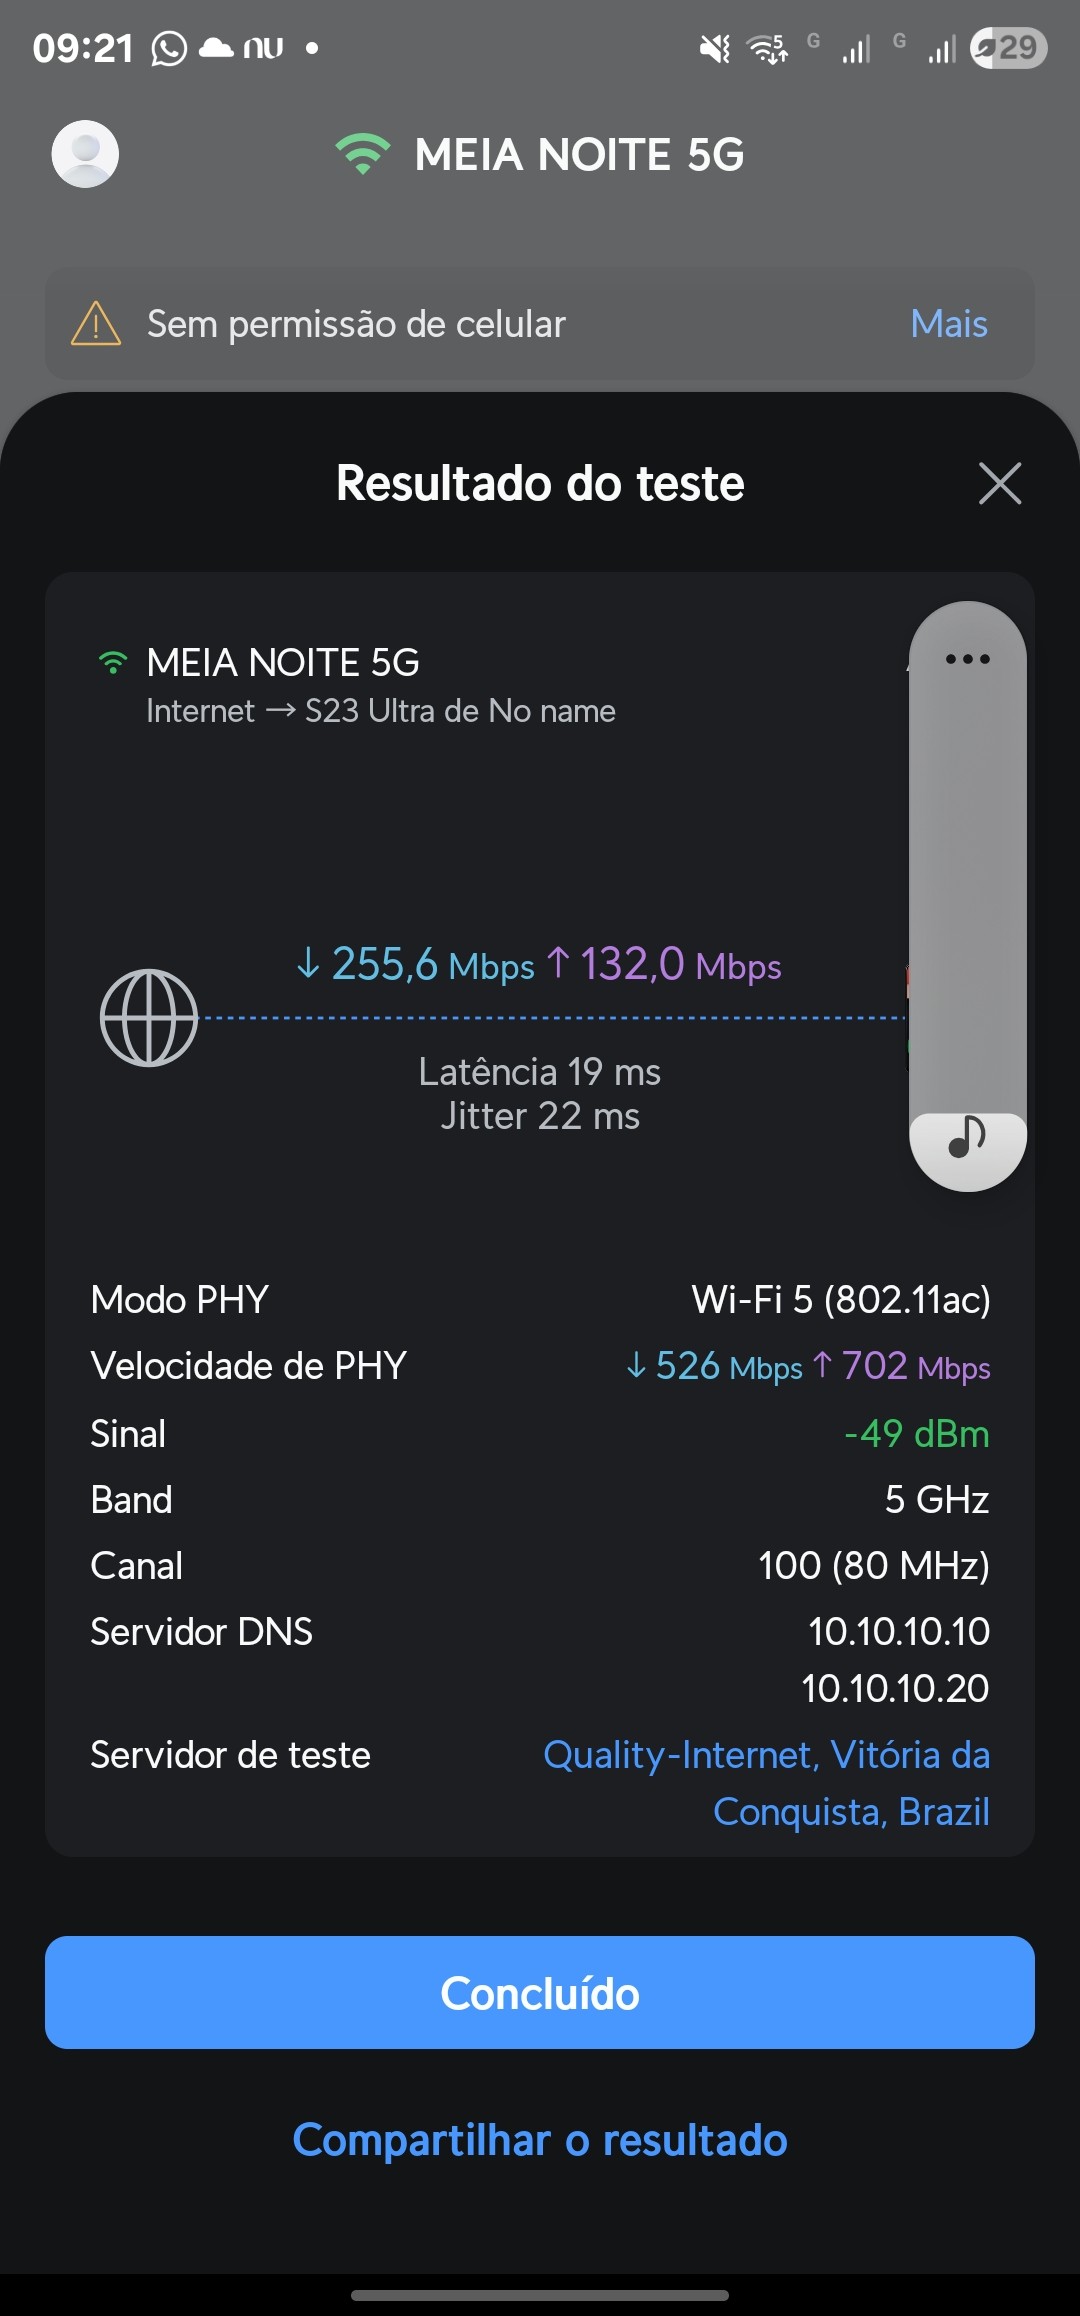Tap the battery indicator showing 29

1008,48
